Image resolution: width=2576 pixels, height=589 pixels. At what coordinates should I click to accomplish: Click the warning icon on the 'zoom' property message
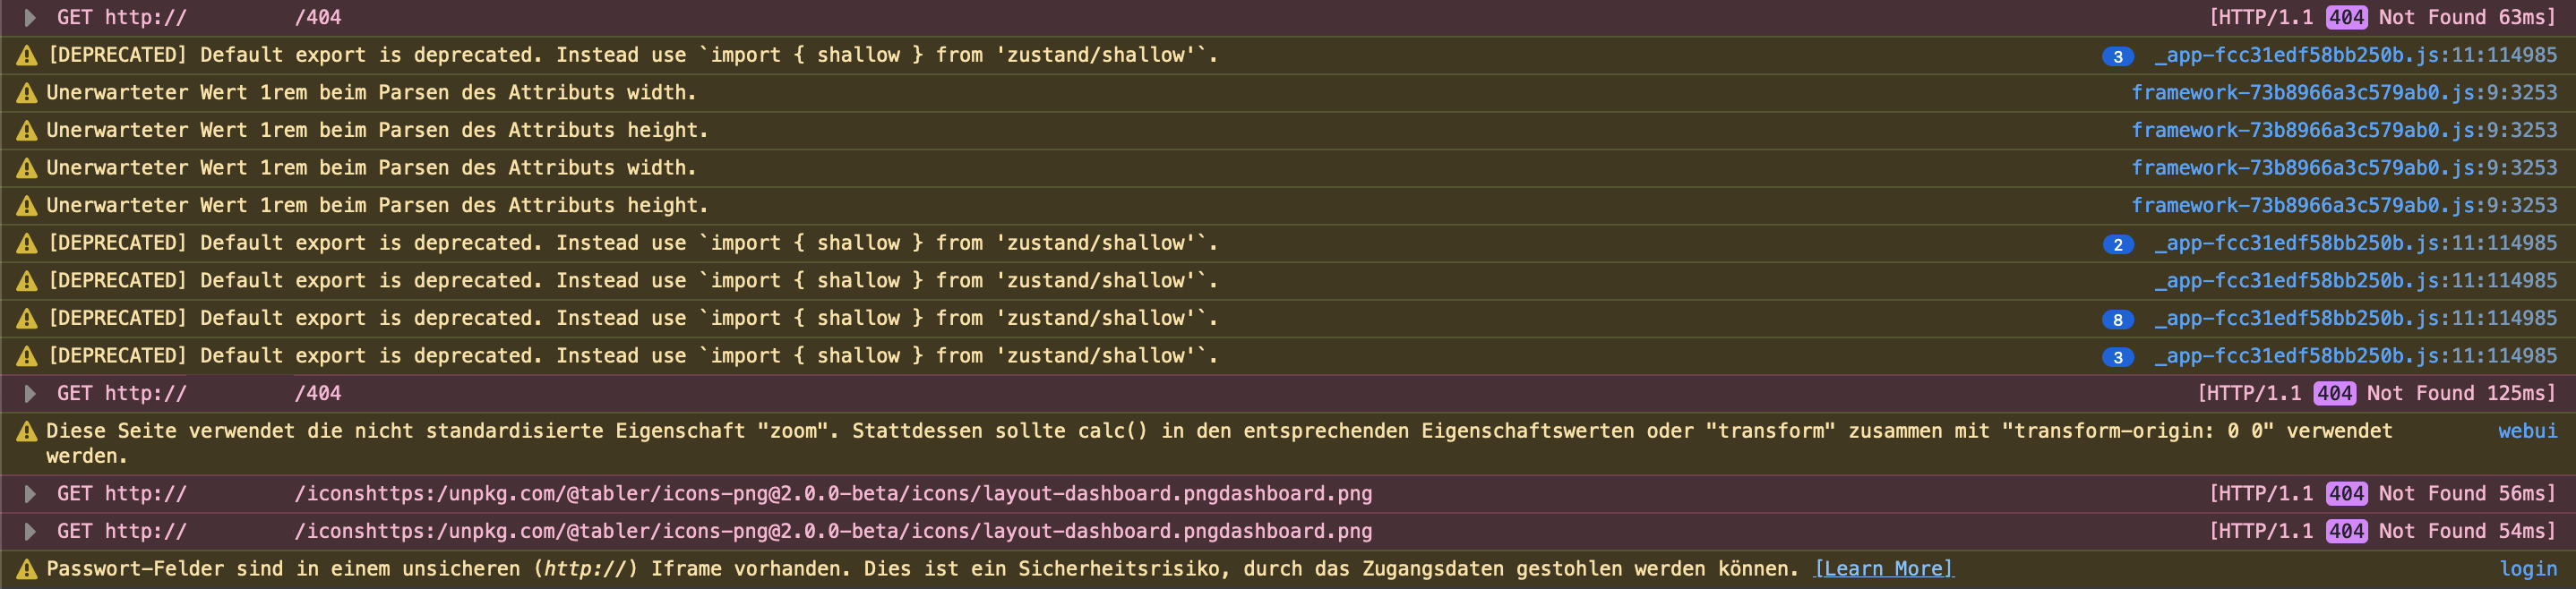point(26,431)
